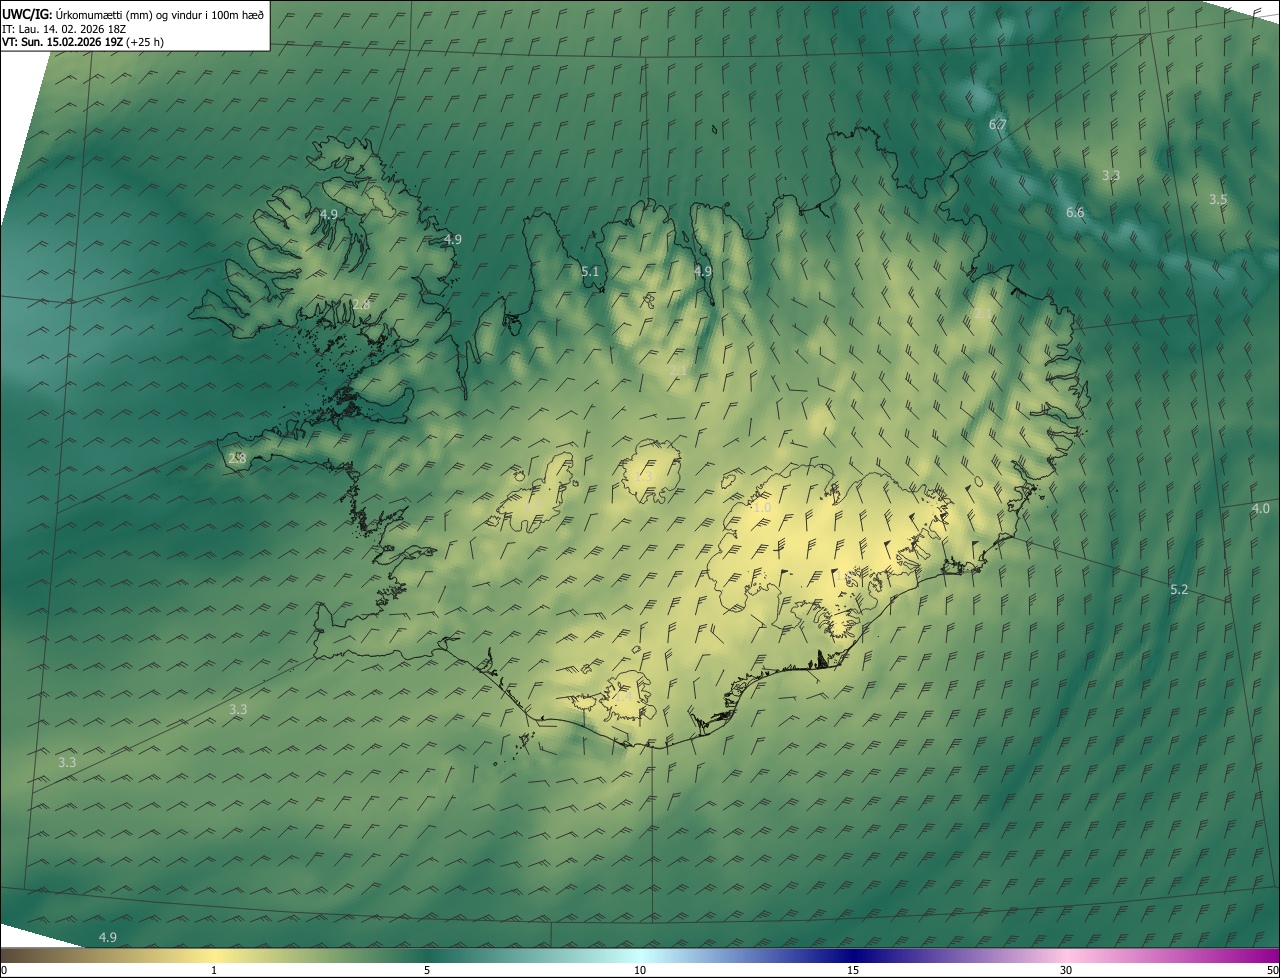Click the 1.0 value on Vatnajökull glacier

pyautogui.click(x=761, y=507)
